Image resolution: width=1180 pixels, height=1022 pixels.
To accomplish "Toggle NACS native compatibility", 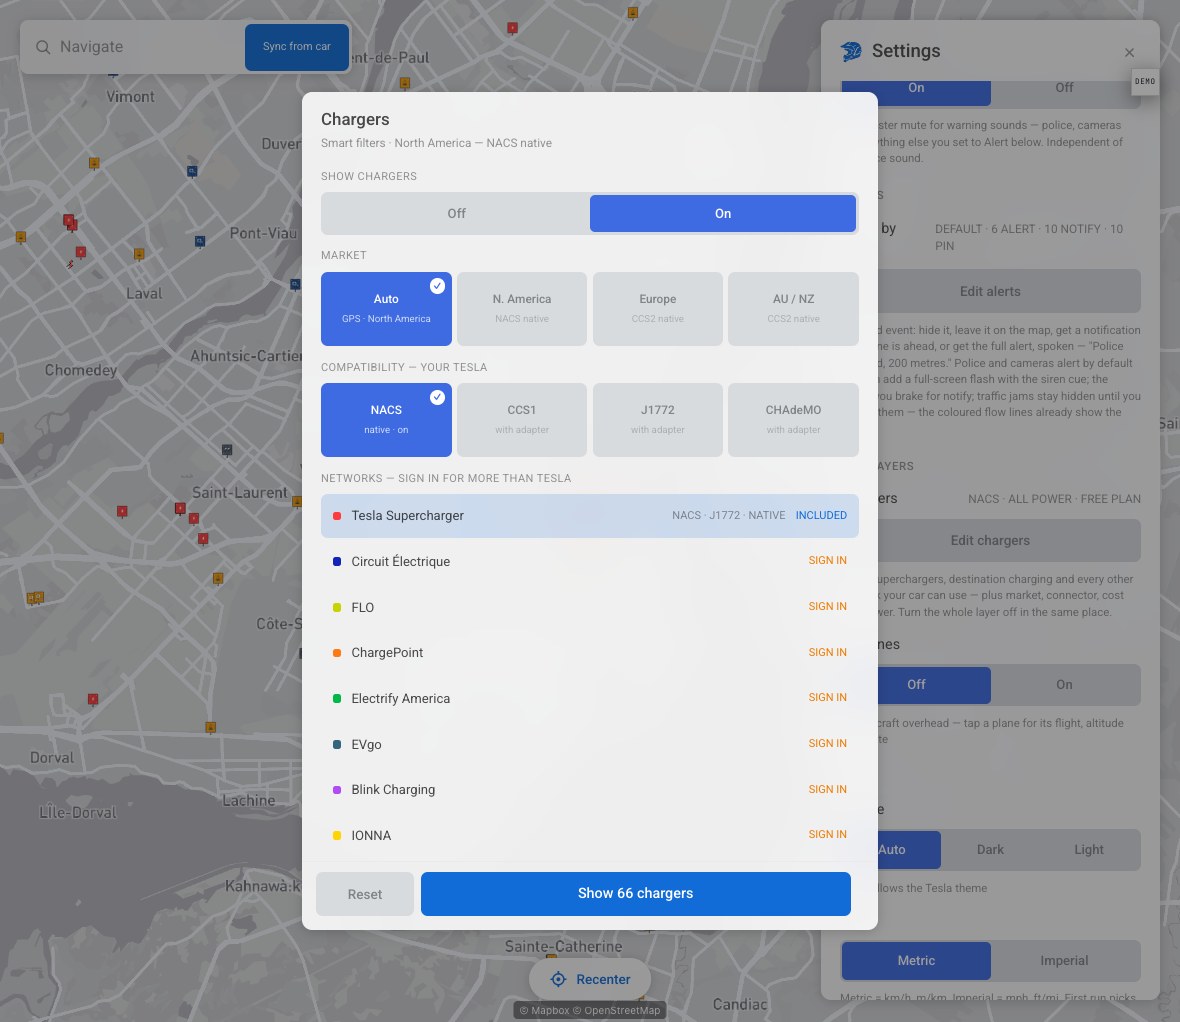I will tap(386, 420).
